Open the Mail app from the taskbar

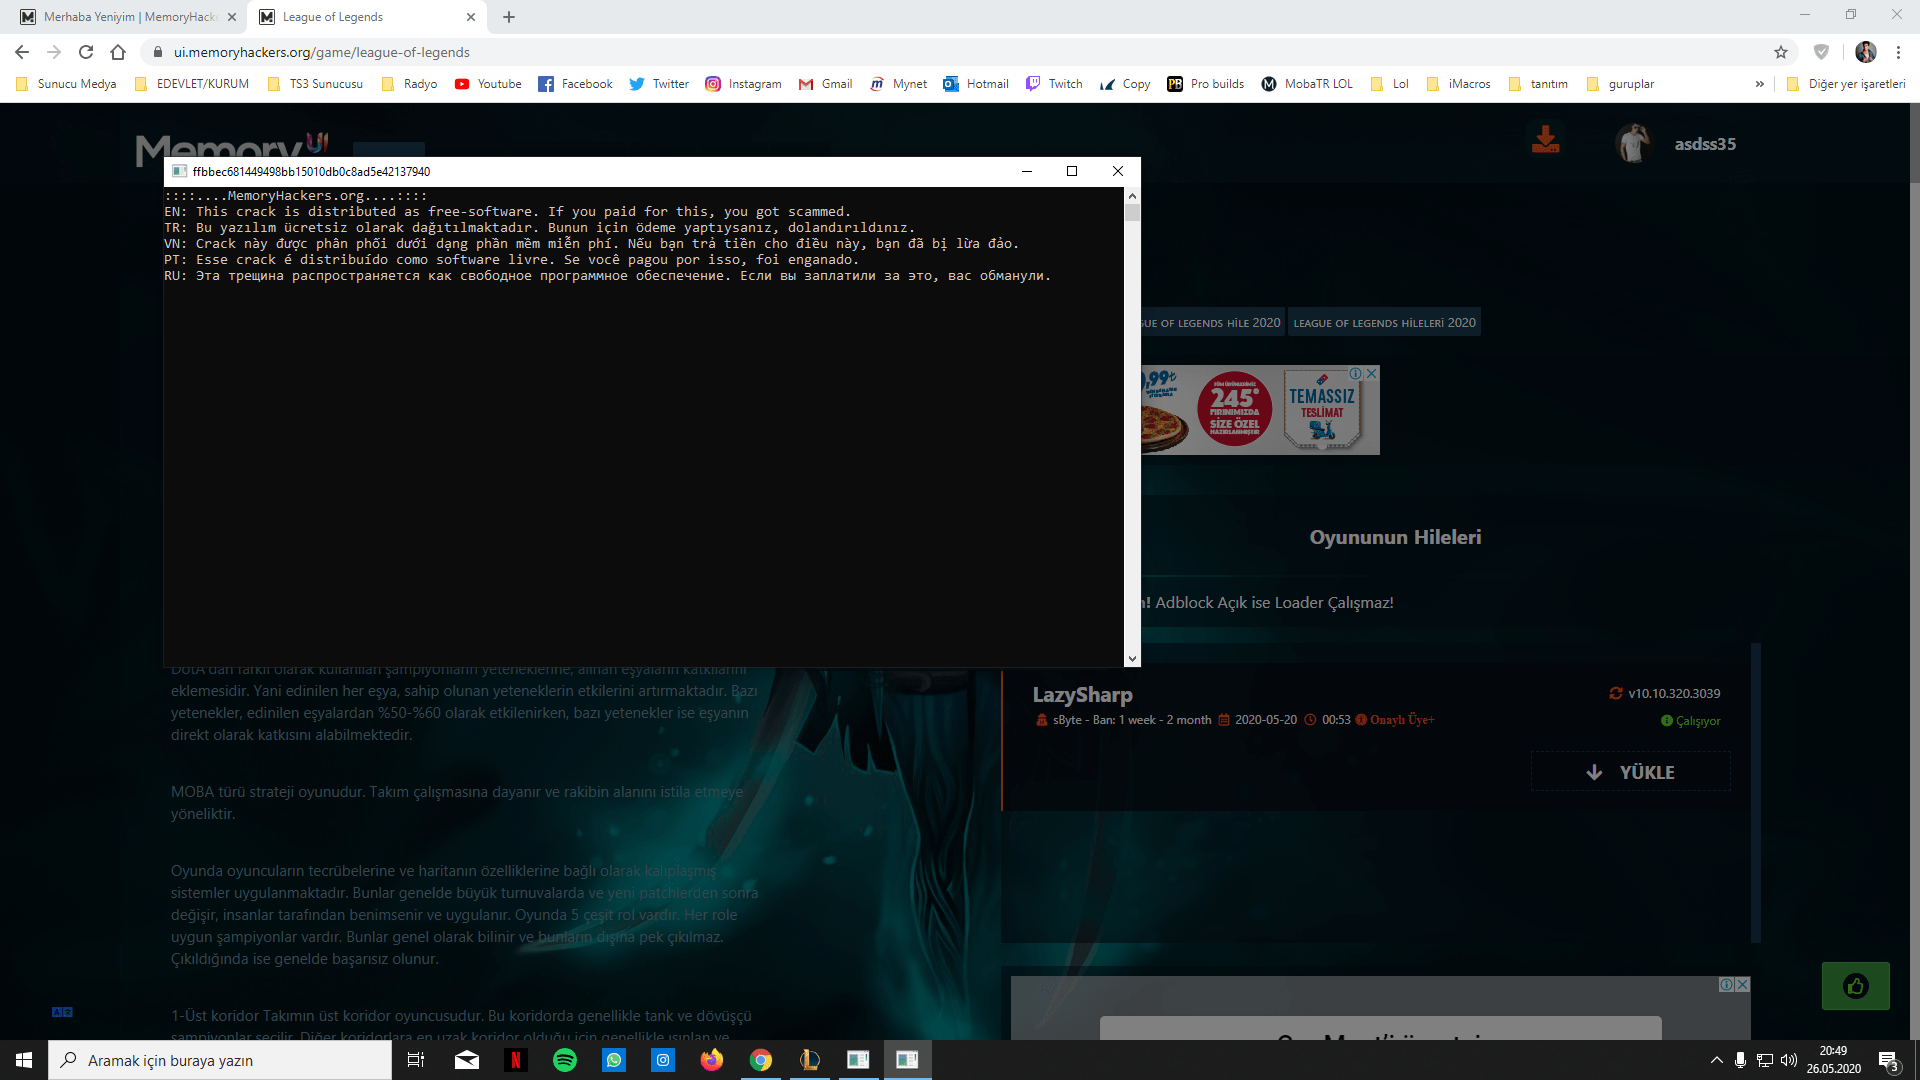[467, 1060]
